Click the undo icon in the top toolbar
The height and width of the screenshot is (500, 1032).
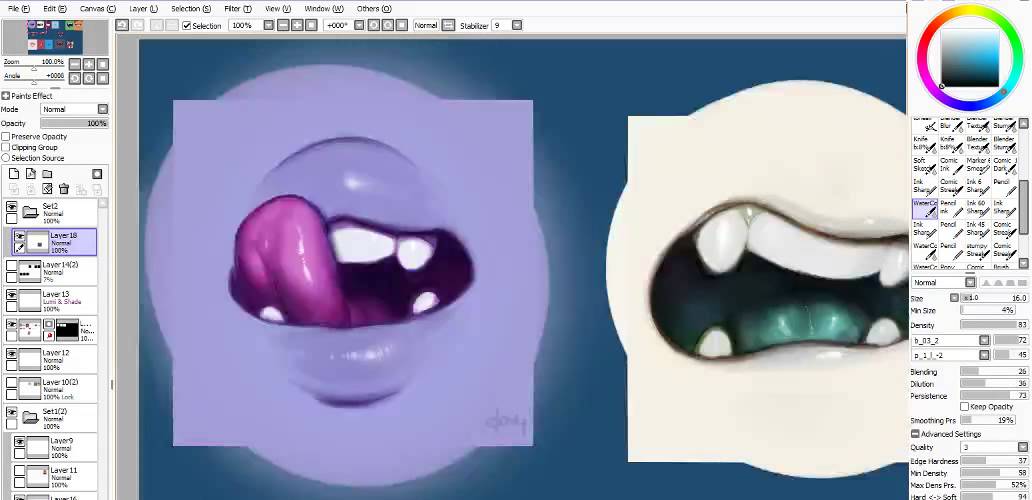coord(122,25)
